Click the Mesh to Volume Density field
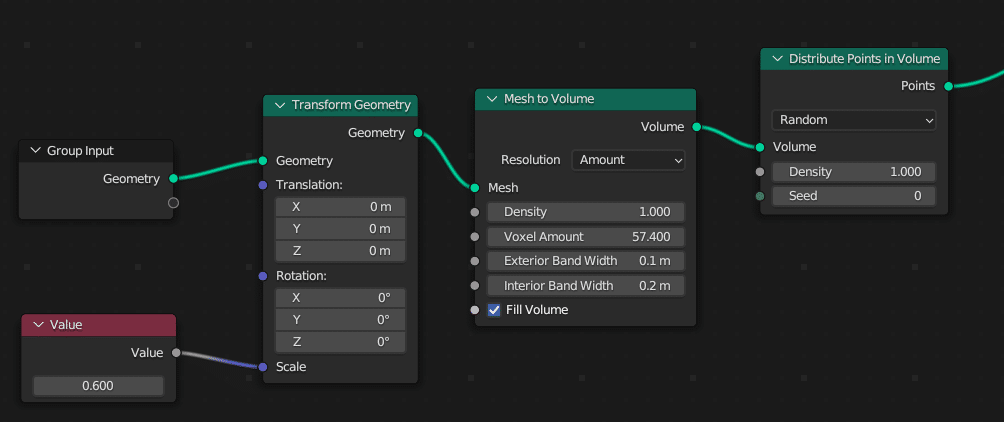This screenshot has width=1004, height=422. pyautogui.click(x=586, y=212)
